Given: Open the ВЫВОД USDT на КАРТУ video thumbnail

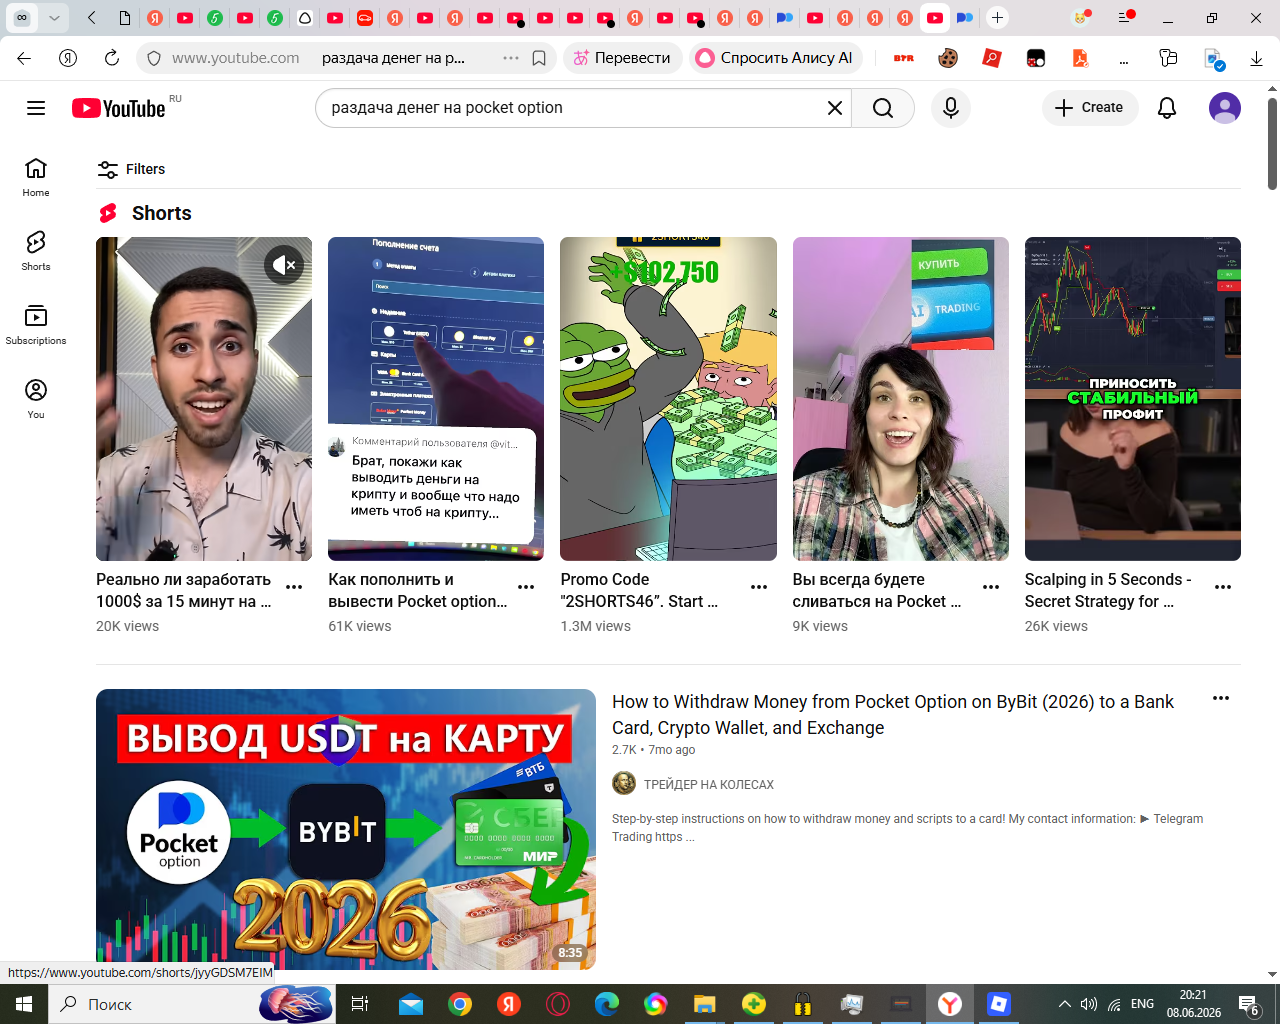Looking at the screenshot, I should [x=346, y=829].
